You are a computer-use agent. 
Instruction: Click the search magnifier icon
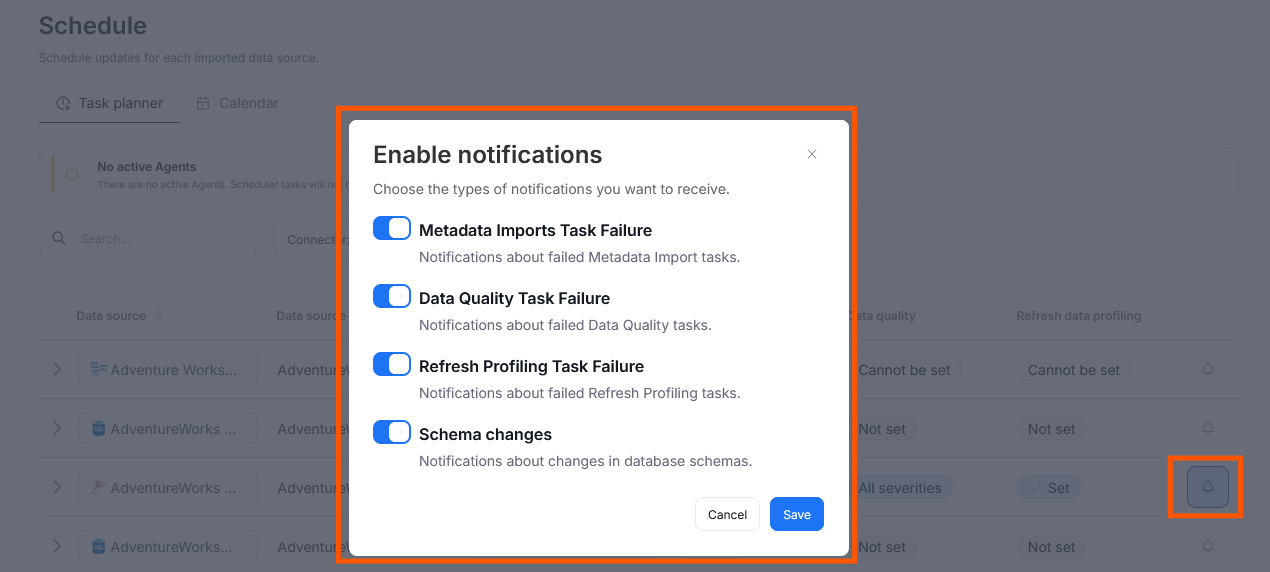60,239
